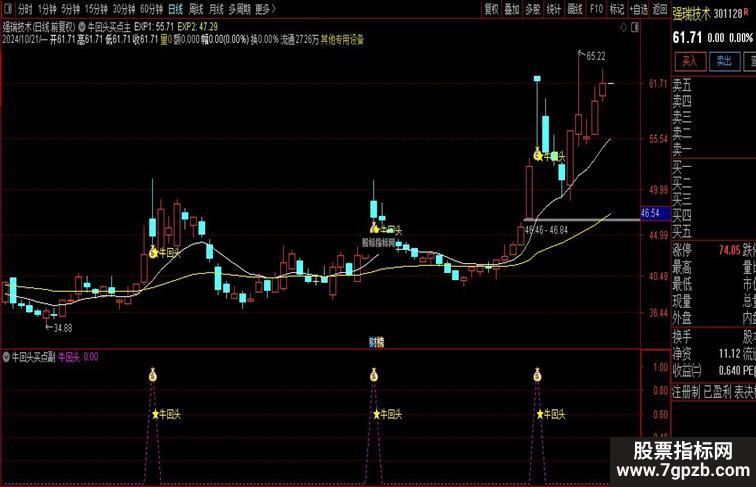Screen dimensions: 756x487
Task: Open the F10 company info
Action: (x=596, y=9)
